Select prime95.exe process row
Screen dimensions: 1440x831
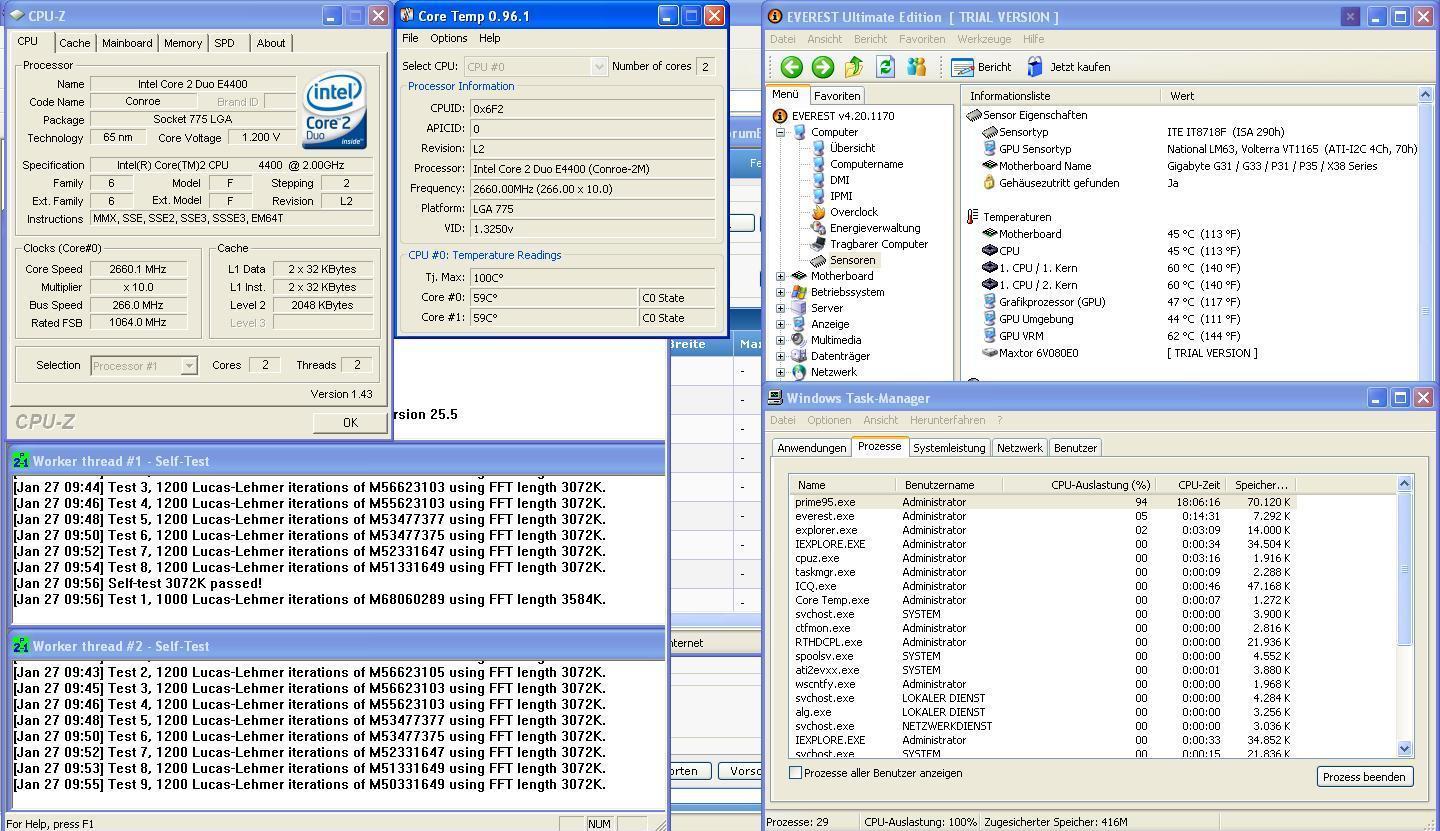[1092, 502]
